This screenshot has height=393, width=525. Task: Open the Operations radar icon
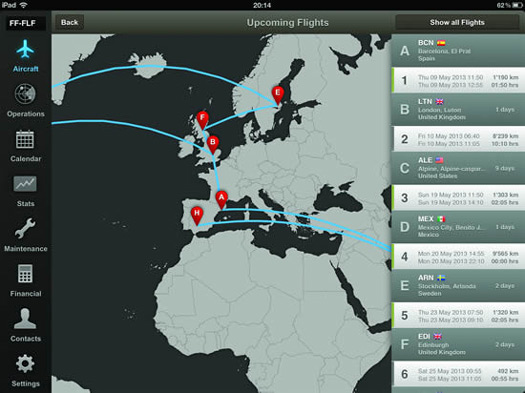point(25,94)
